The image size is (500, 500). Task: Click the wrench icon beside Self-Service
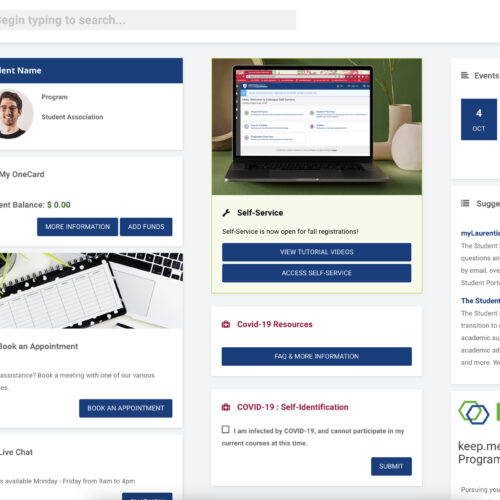click(226, 213)
